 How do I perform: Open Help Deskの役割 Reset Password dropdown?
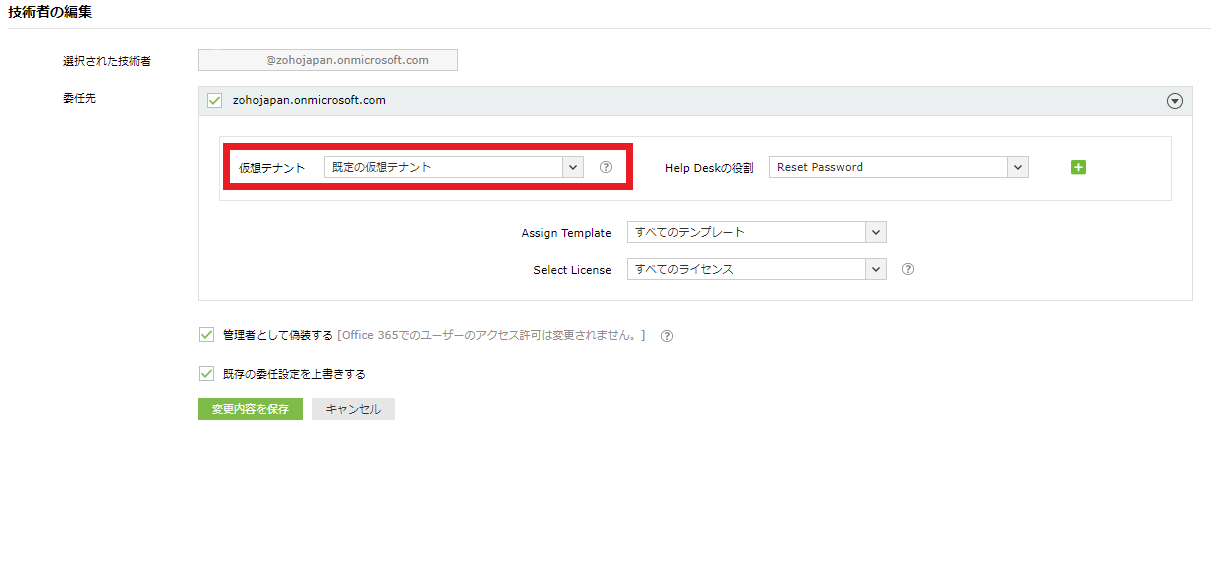(898, 167)
